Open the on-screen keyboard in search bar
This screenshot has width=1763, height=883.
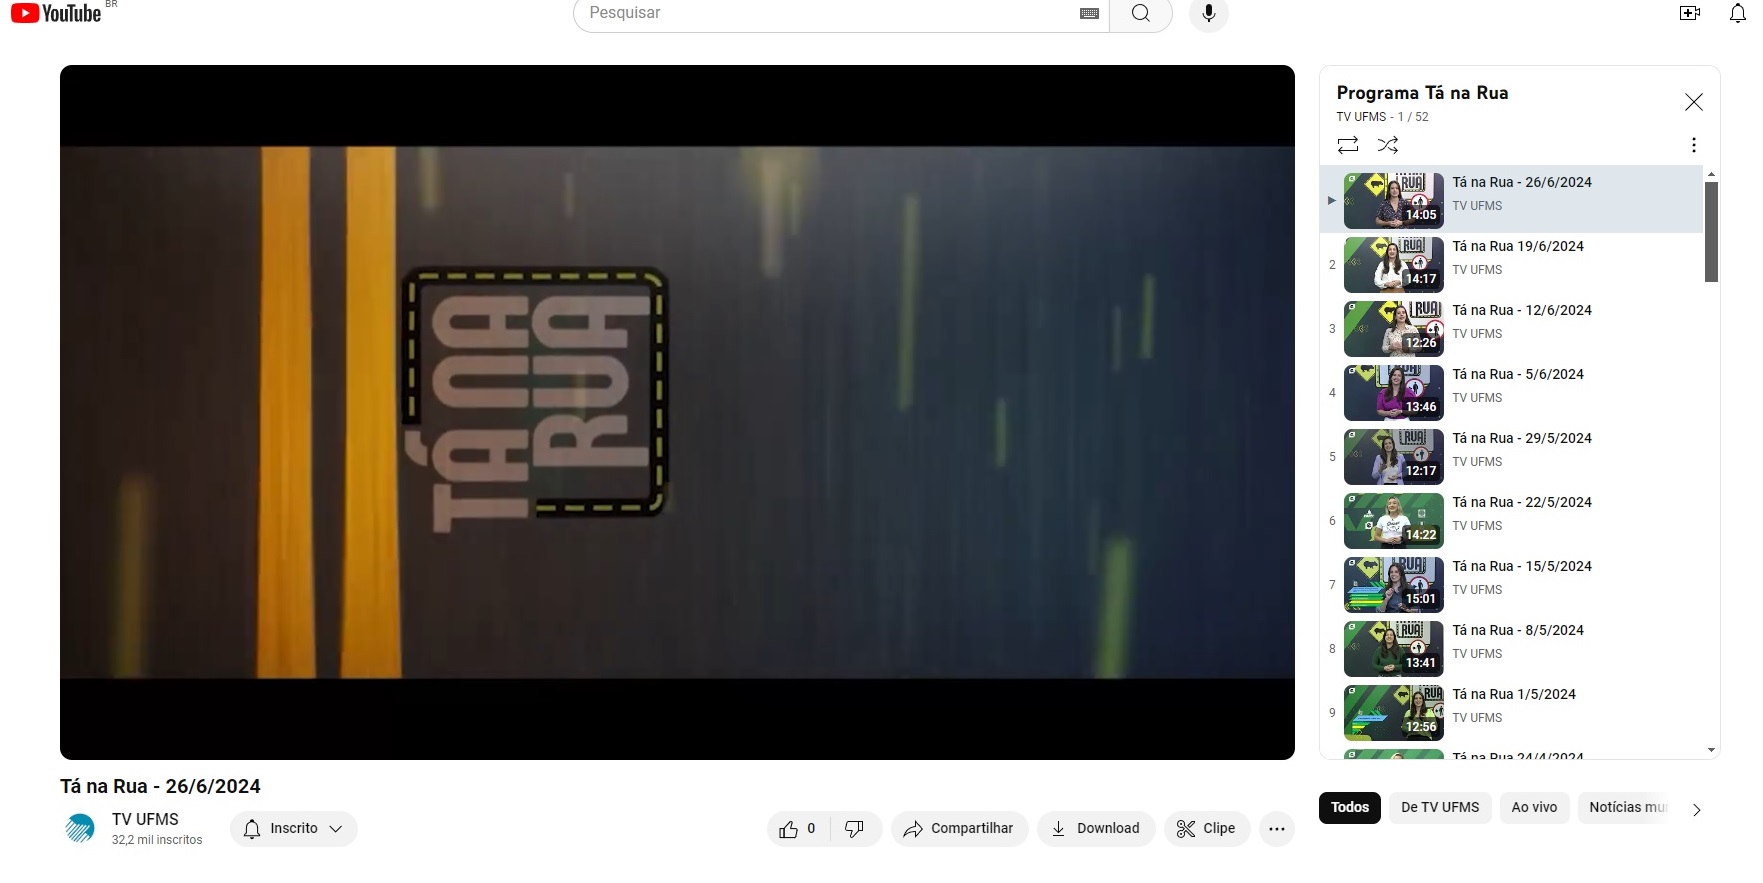tap(1089, 13)
